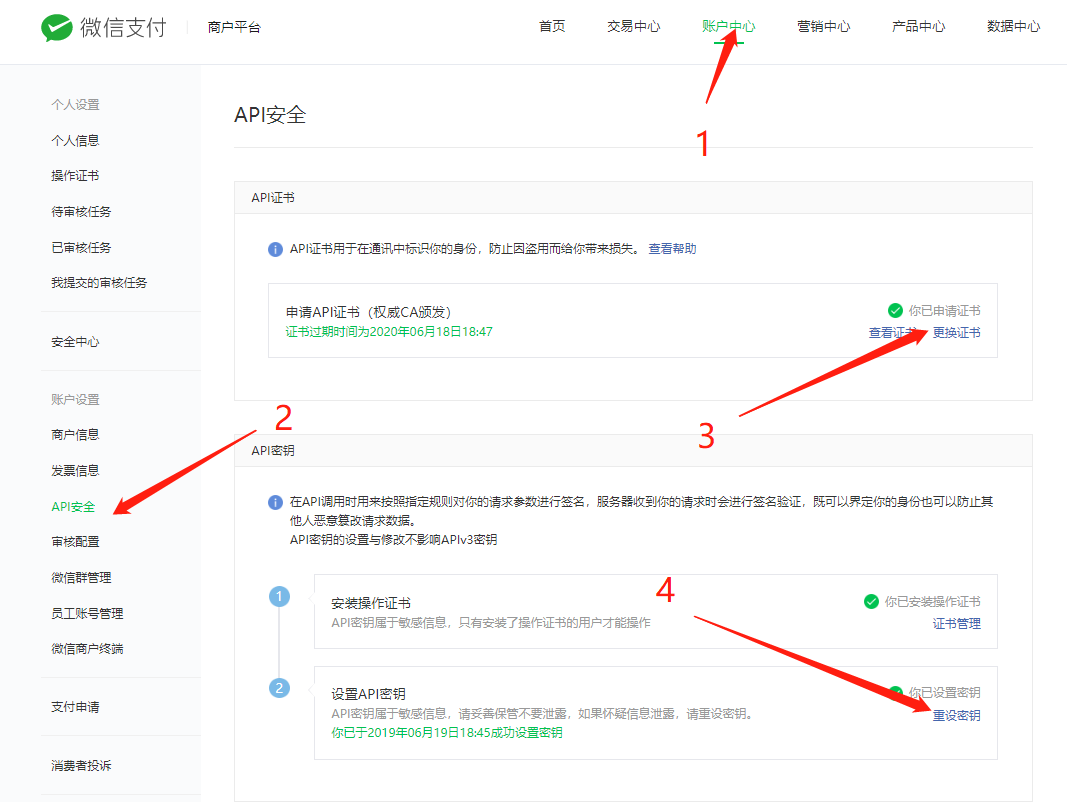The width and height of the screenshot is (1067, 802).
Task: Open 首页 in top navigation
Action: (x=552, y=27)
